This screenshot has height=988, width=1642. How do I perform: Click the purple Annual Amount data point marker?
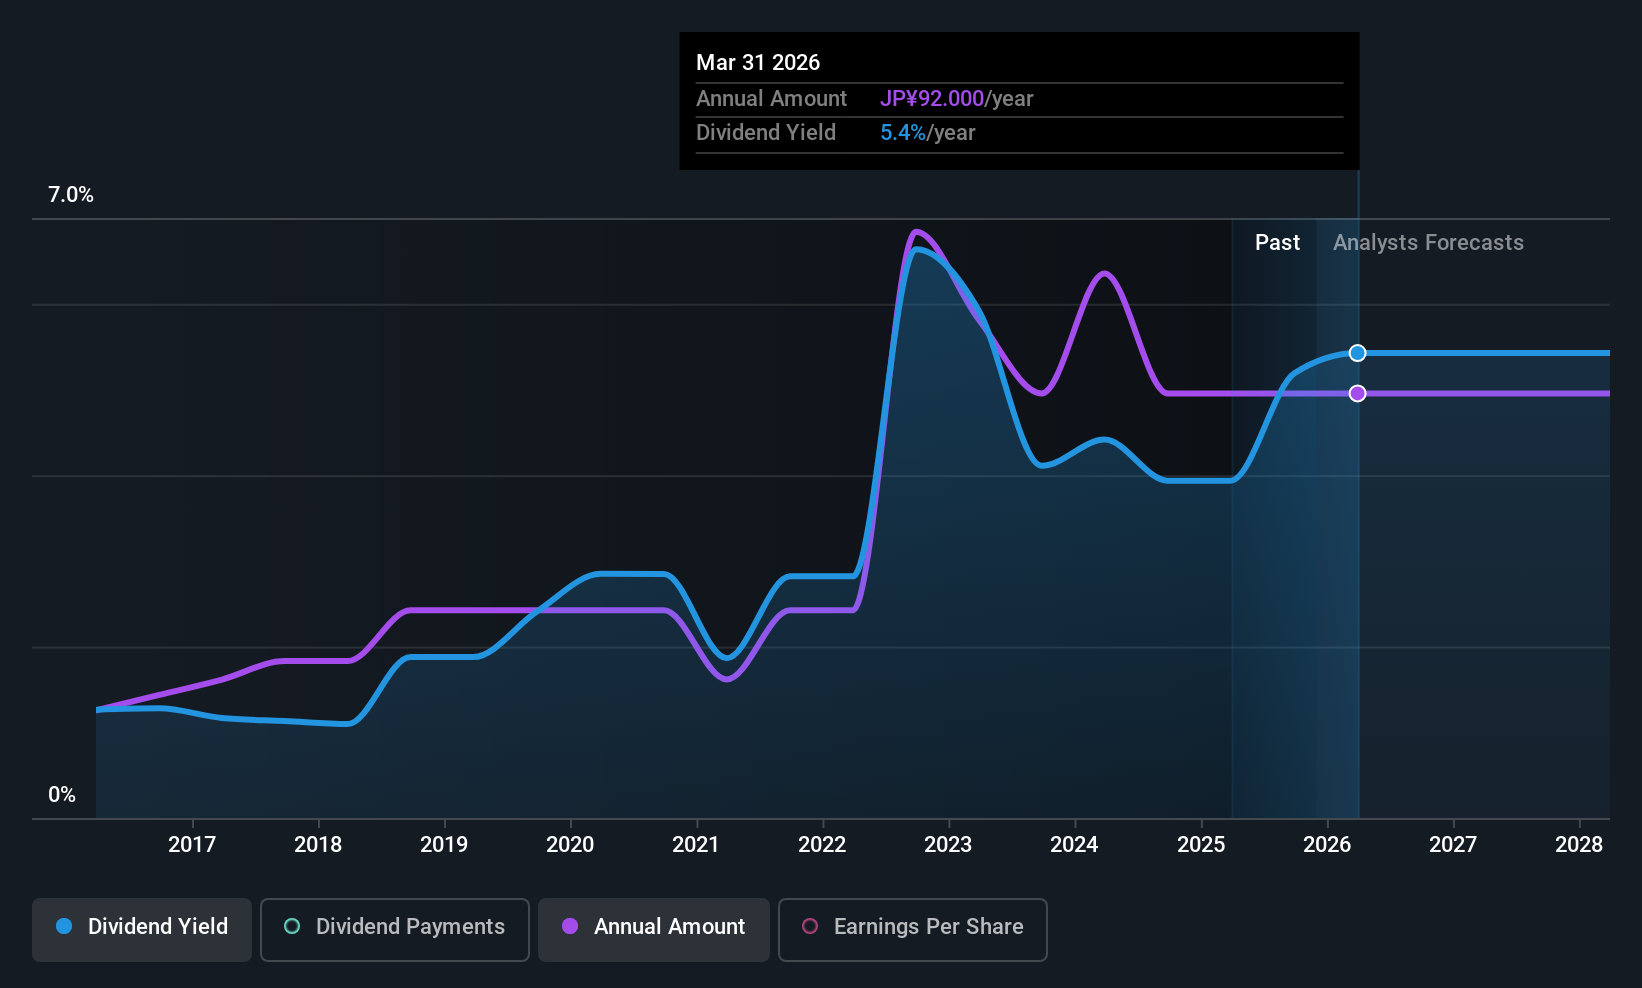pyautogui.click(x=1357, y=393)
